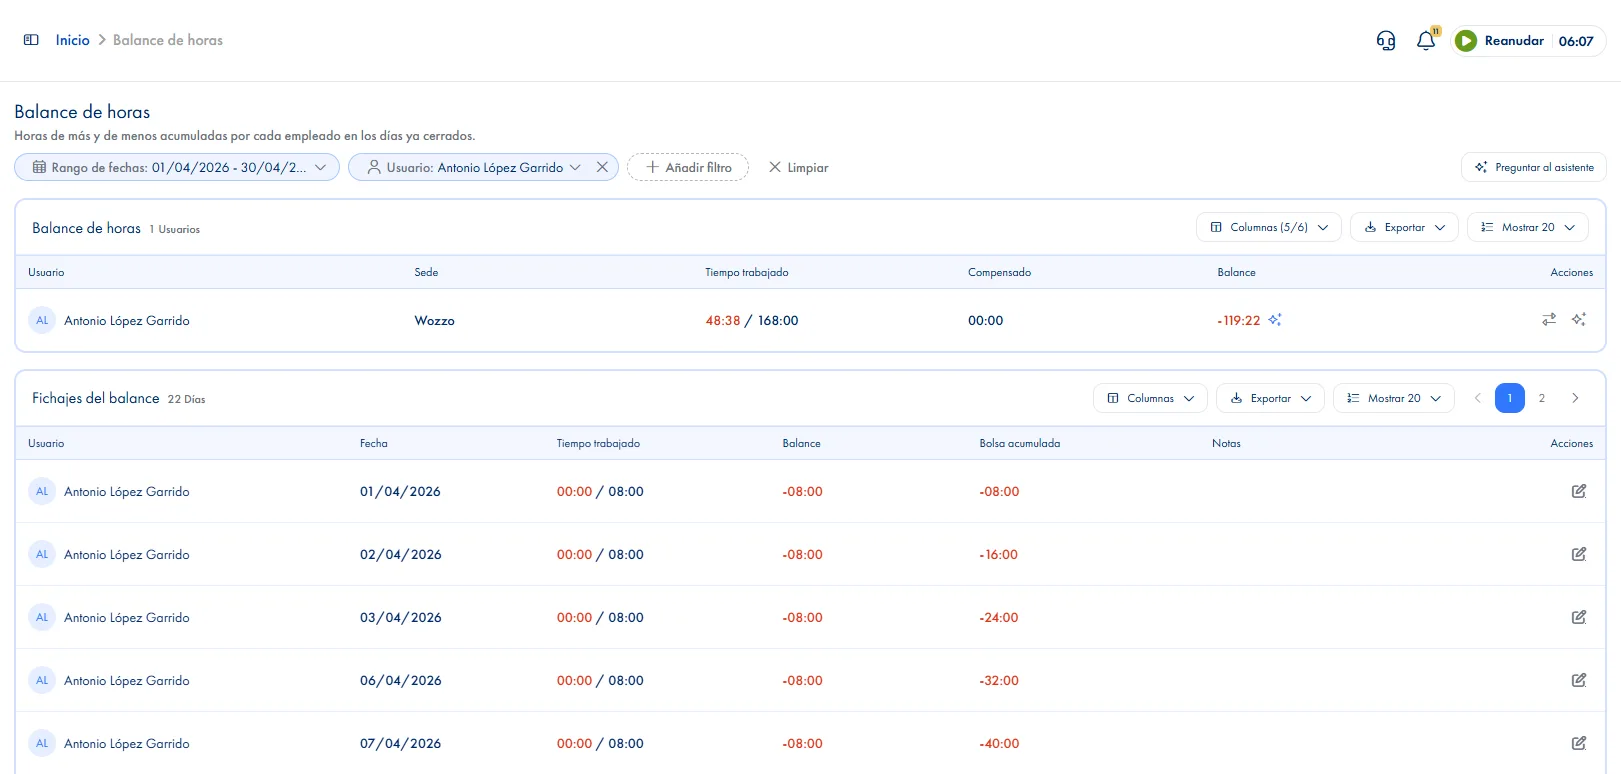Click the Tiempo trabajado header in Fichajes table
This screenshot has height=774, width=1621.
point(598,443)
